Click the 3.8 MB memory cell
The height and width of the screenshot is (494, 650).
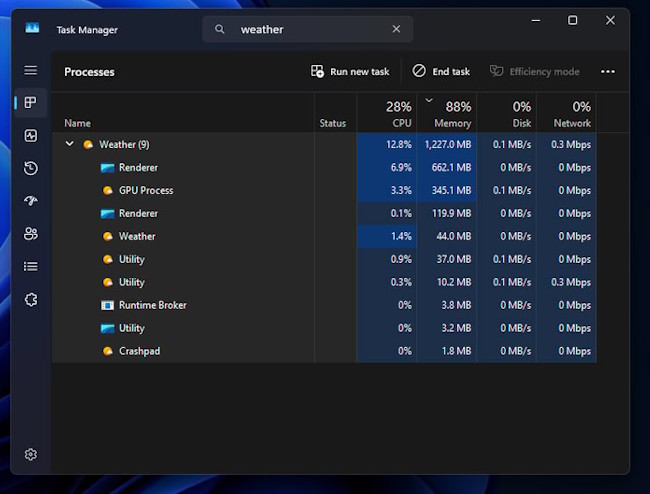(x=447, y=305)
